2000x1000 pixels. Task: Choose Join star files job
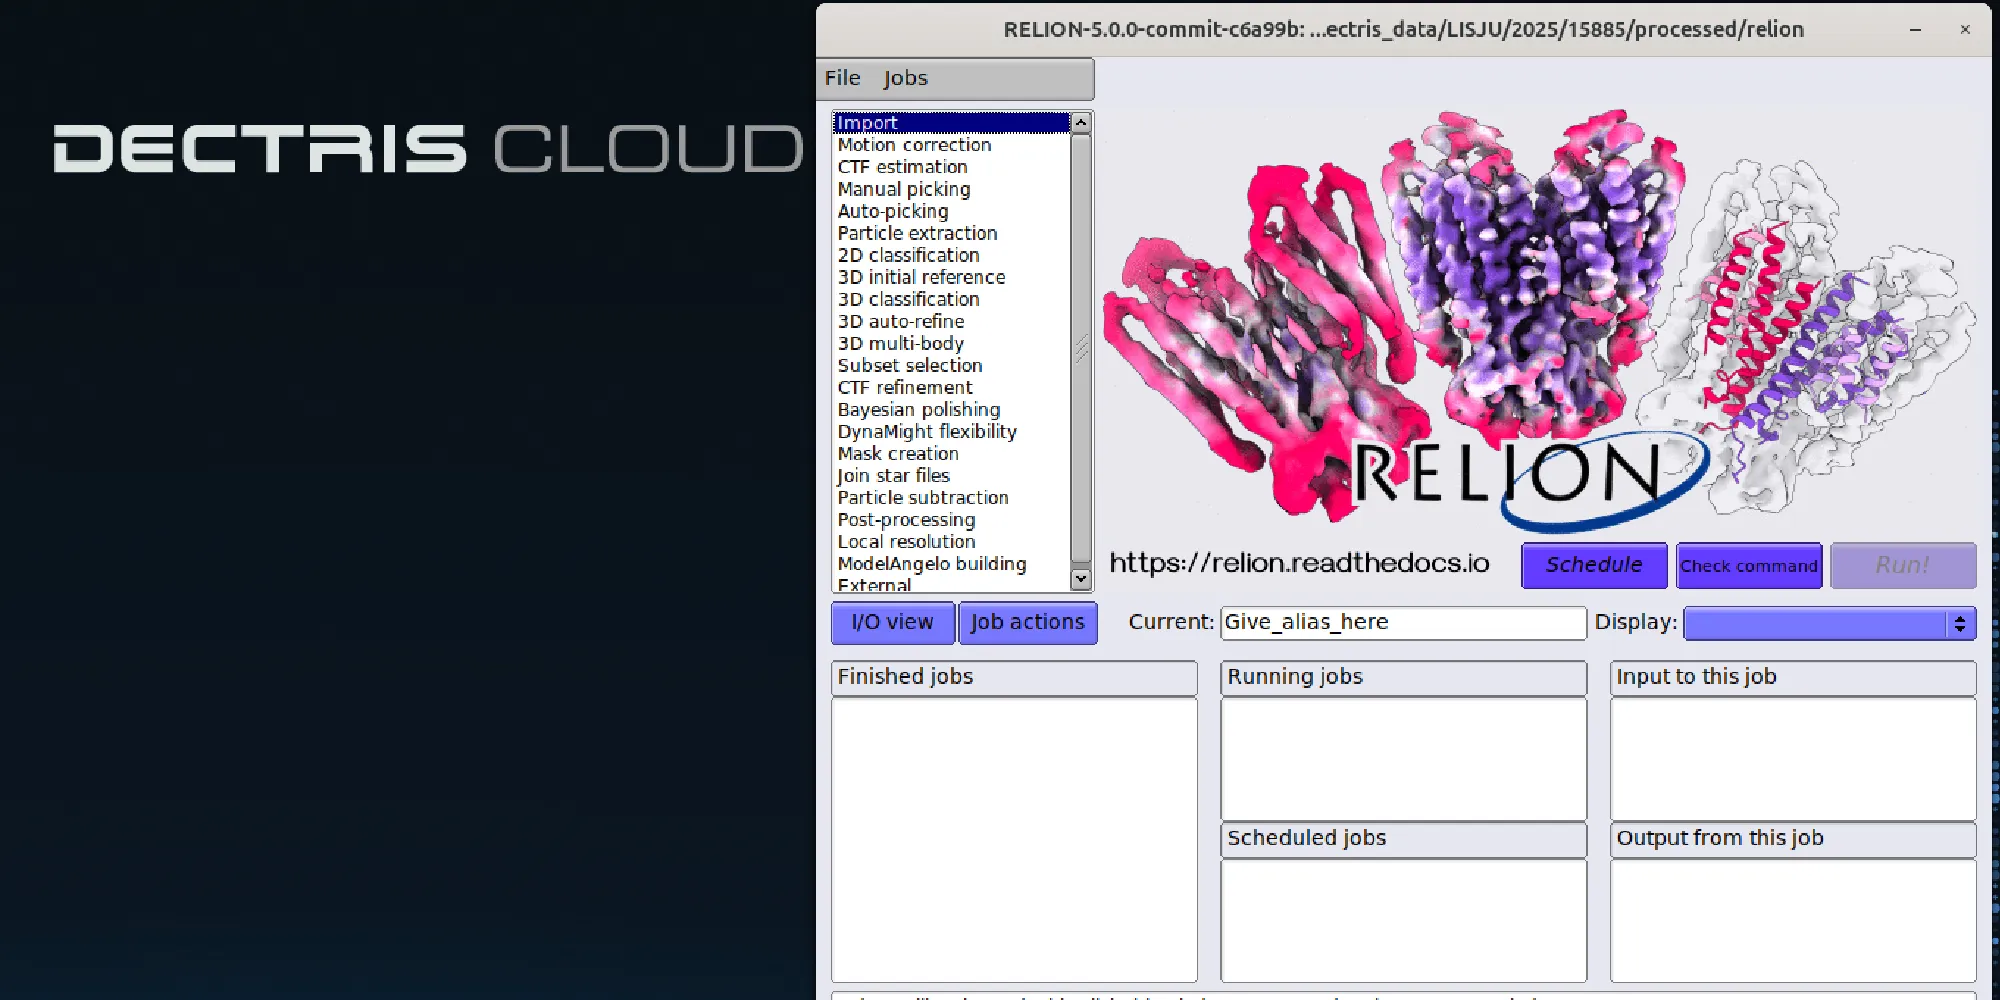tap(951, 475)
